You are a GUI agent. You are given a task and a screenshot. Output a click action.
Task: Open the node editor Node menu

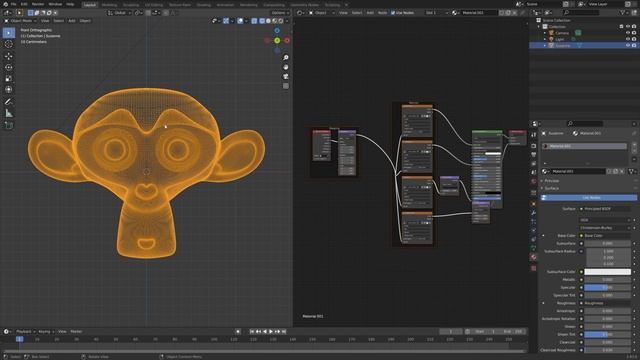(382, 13)
